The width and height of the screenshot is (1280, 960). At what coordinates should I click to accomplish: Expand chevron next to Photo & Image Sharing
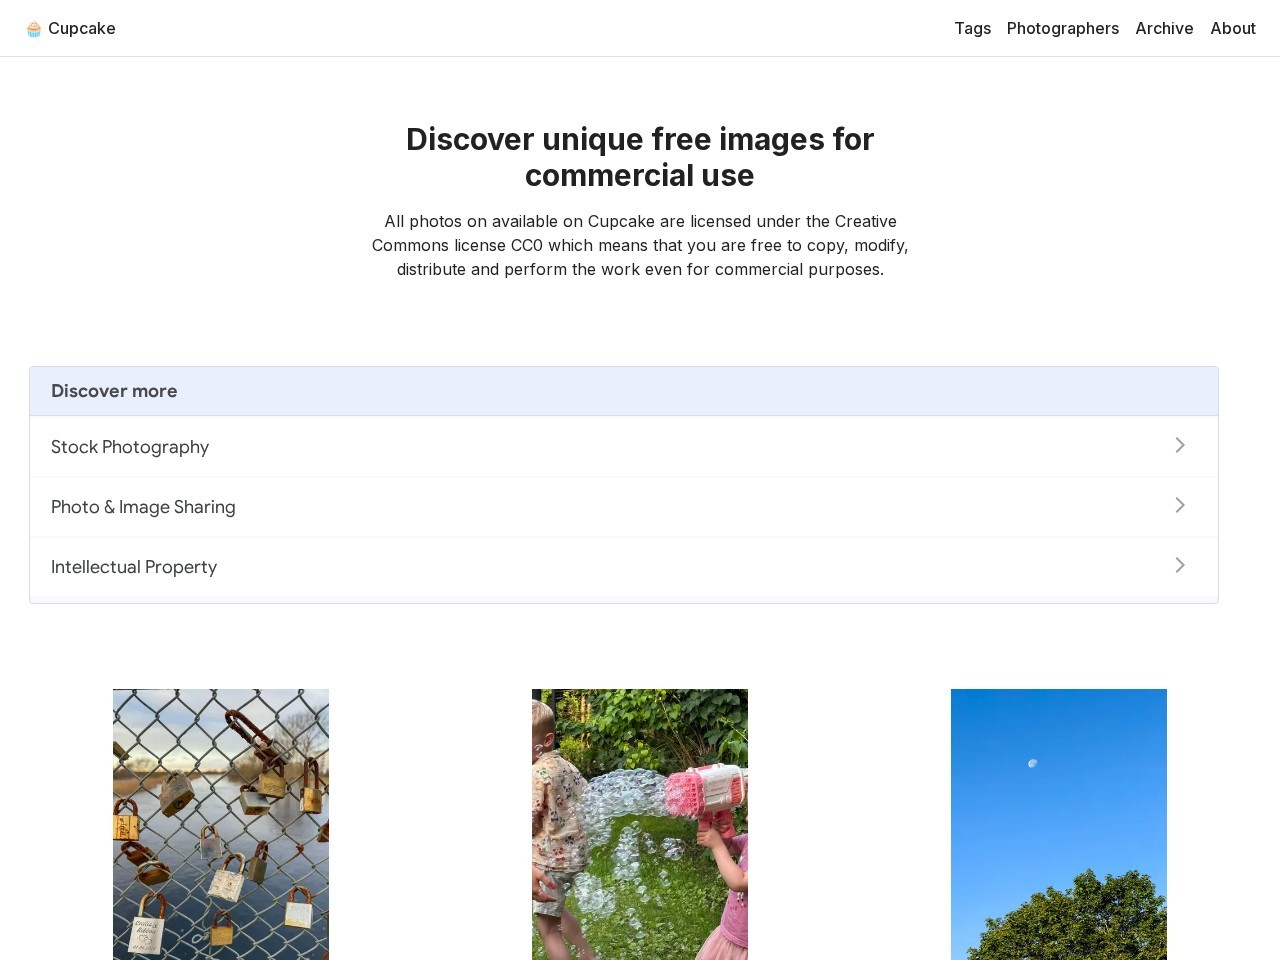1180,505
